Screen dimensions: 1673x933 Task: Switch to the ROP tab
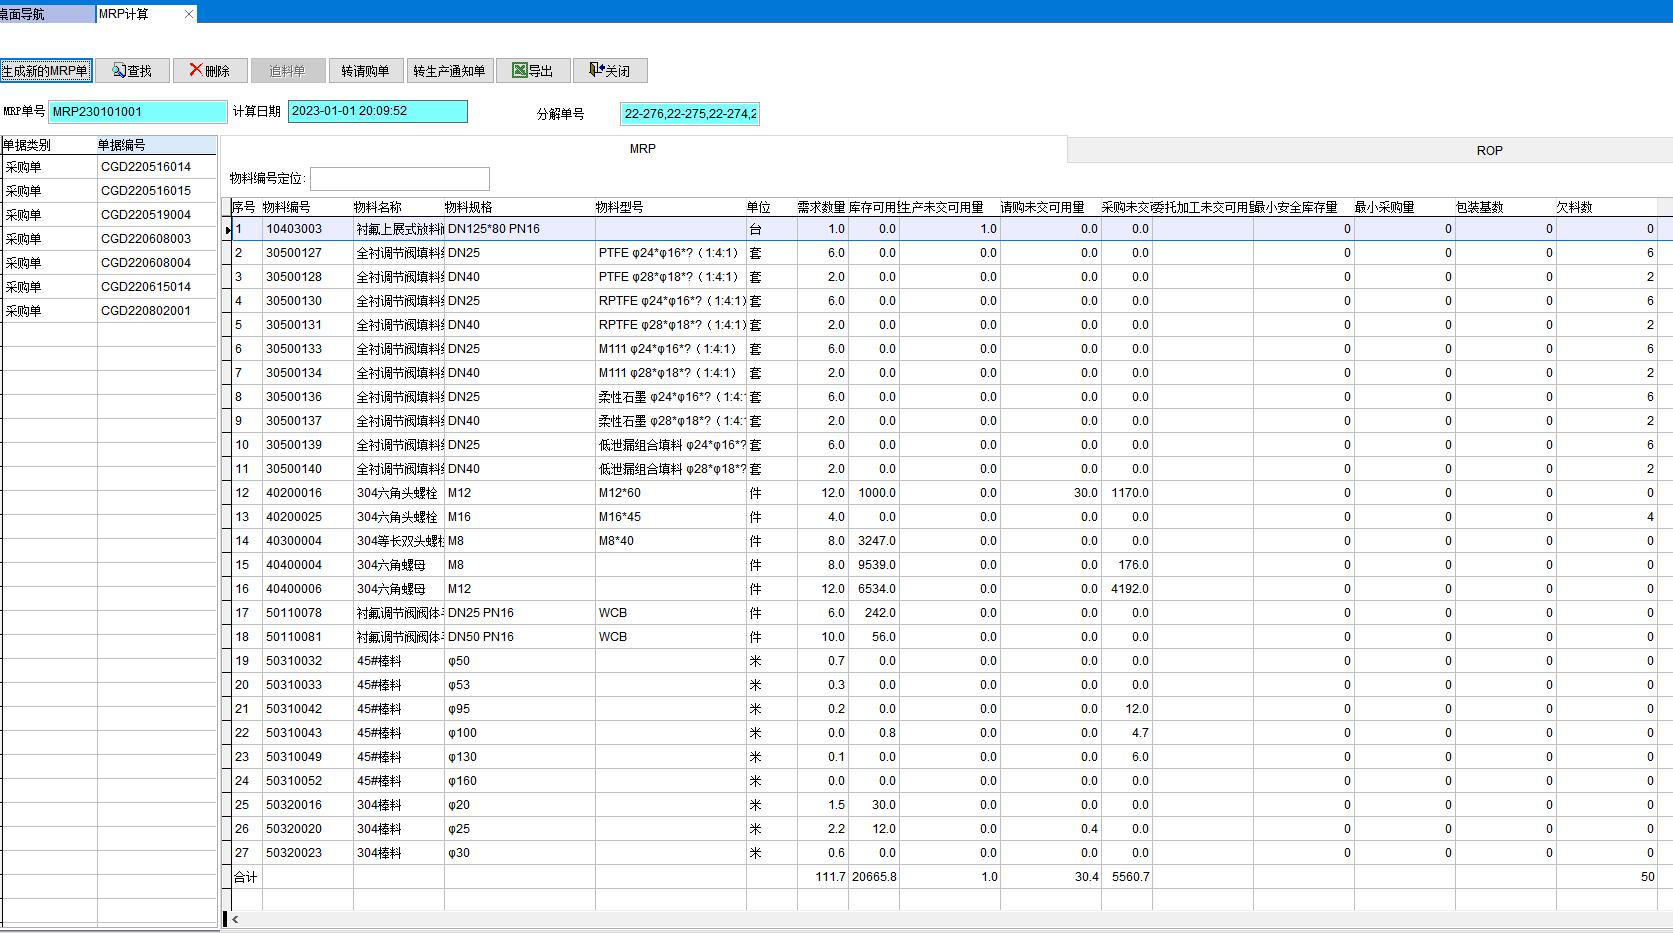pos(1489,150)
